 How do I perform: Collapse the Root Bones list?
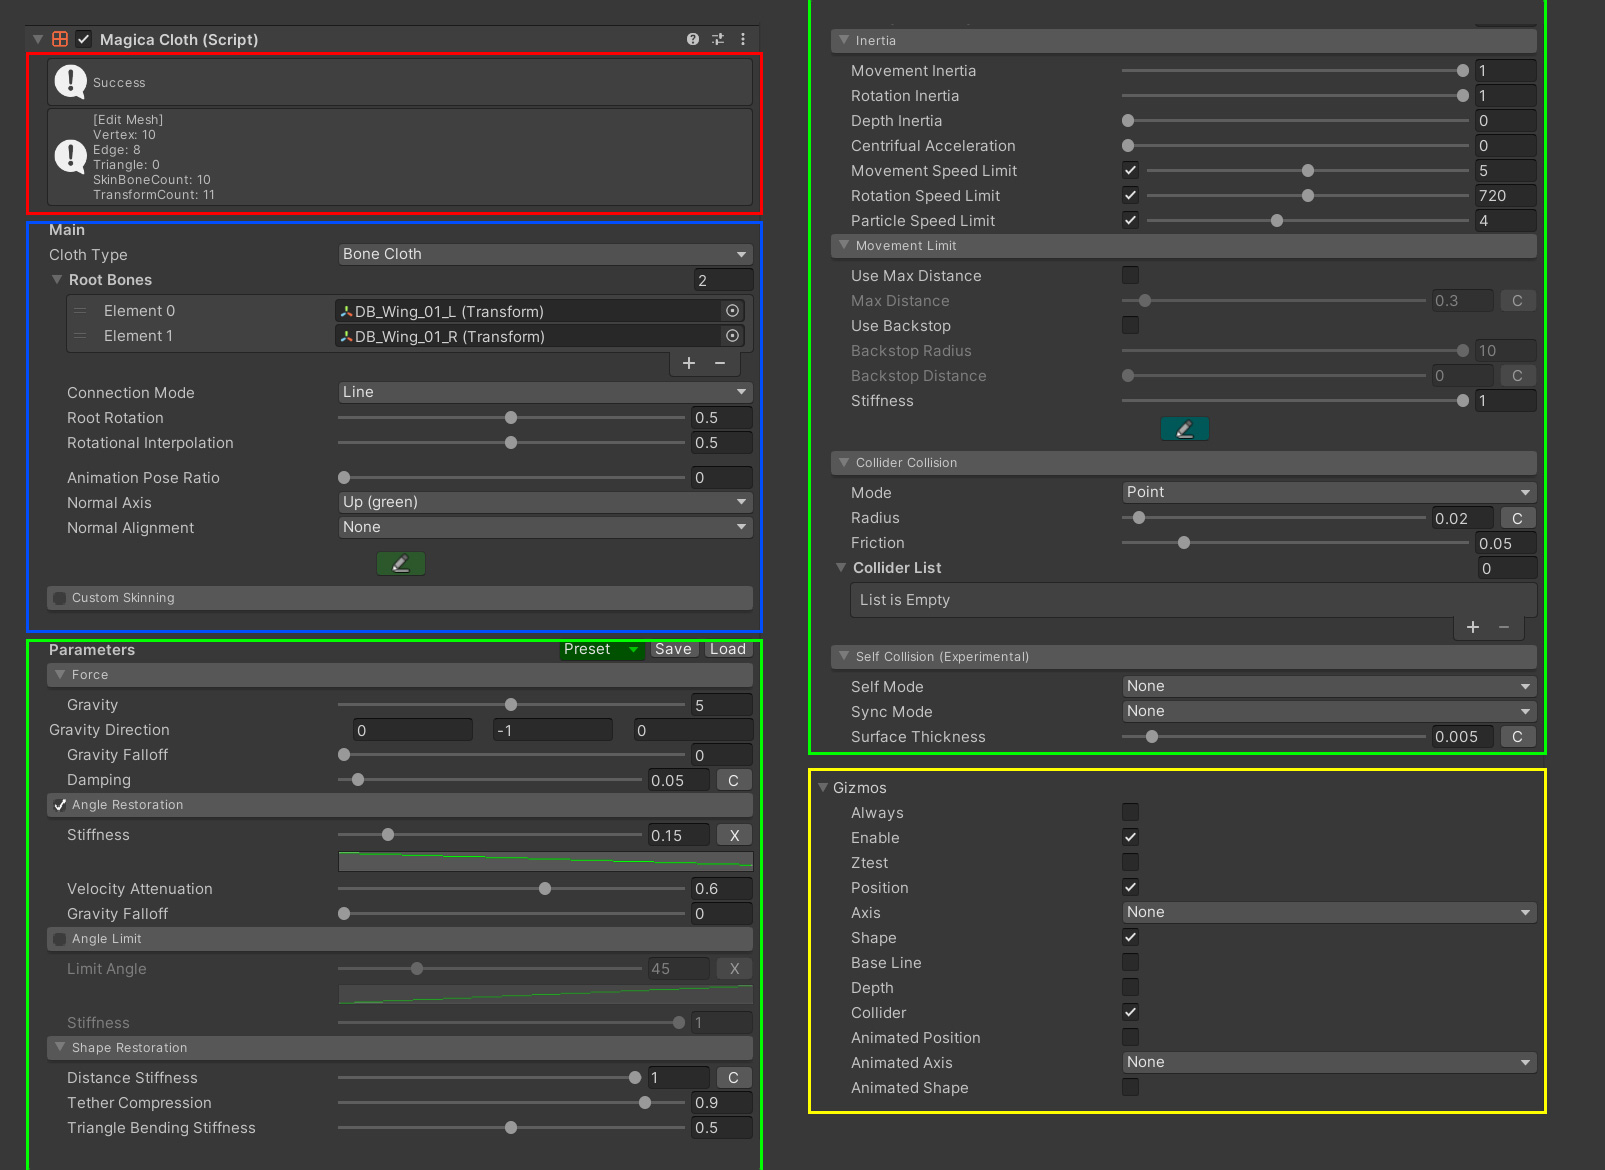tap(57, 280)
